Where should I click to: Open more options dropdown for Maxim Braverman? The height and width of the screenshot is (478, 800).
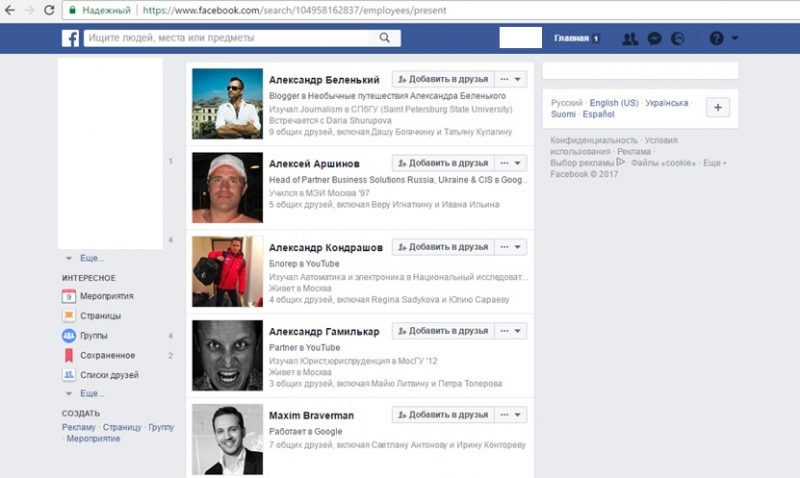pos(511,415)
